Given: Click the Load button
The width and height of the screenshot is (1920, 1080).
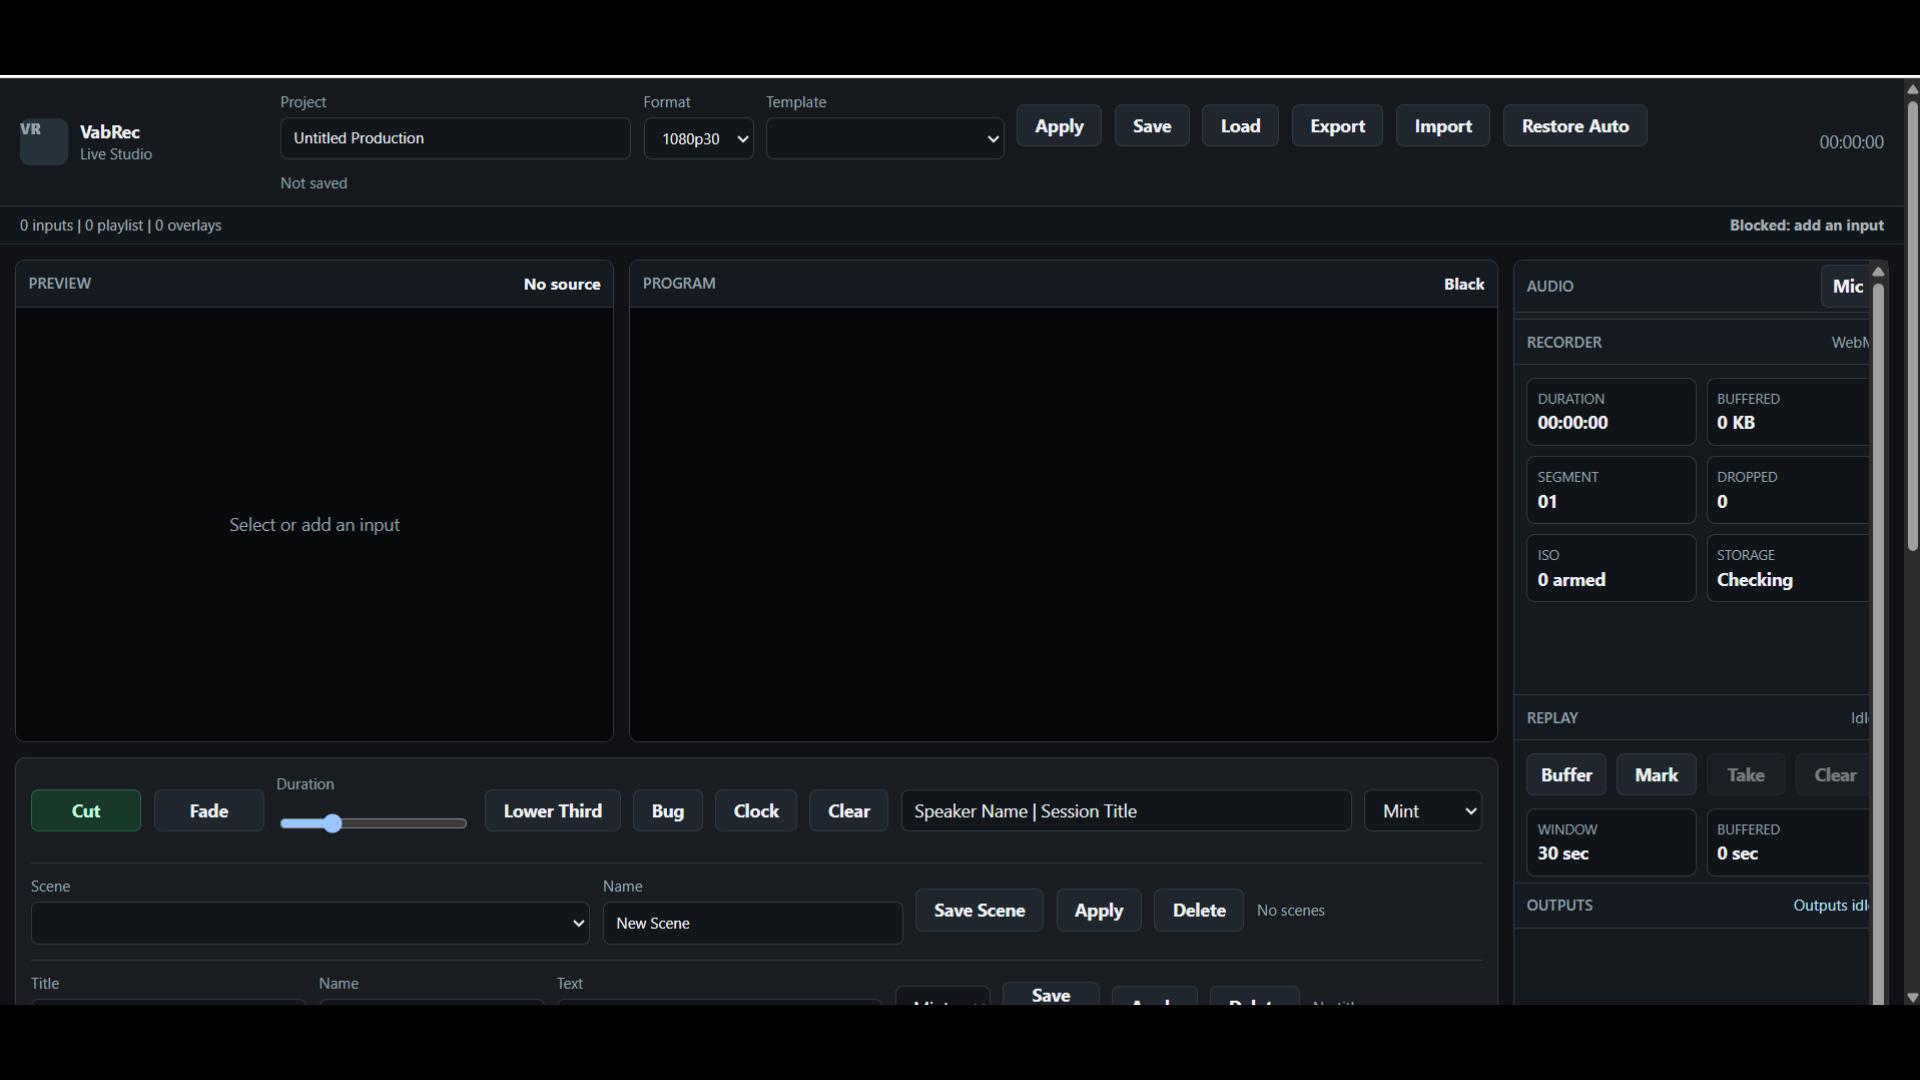Looking at the screenshot, I should 1240,126.
